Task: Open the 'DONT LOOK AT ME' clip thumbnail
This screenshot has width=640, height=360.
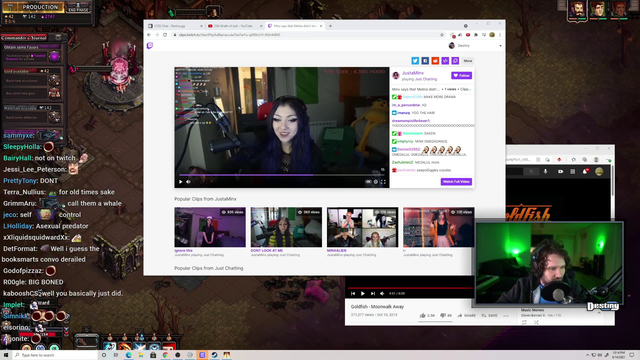Action: 286,227
